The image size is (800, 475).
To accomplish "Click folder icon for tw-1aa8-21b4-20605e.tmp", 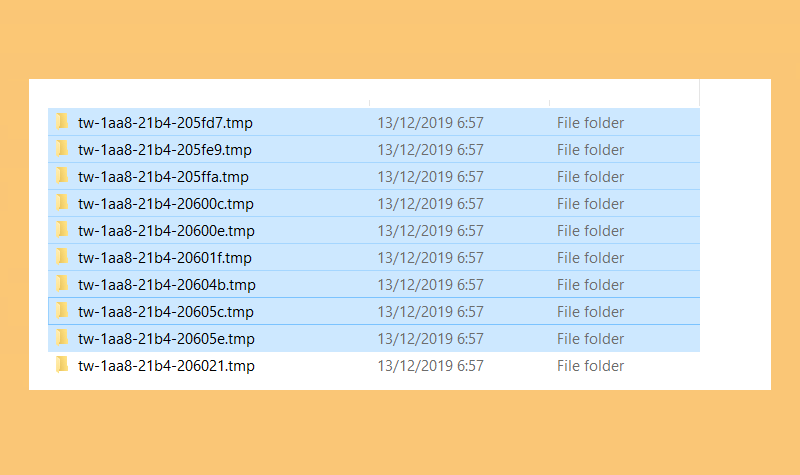I will pyautogui.click(x=62, y=338).
